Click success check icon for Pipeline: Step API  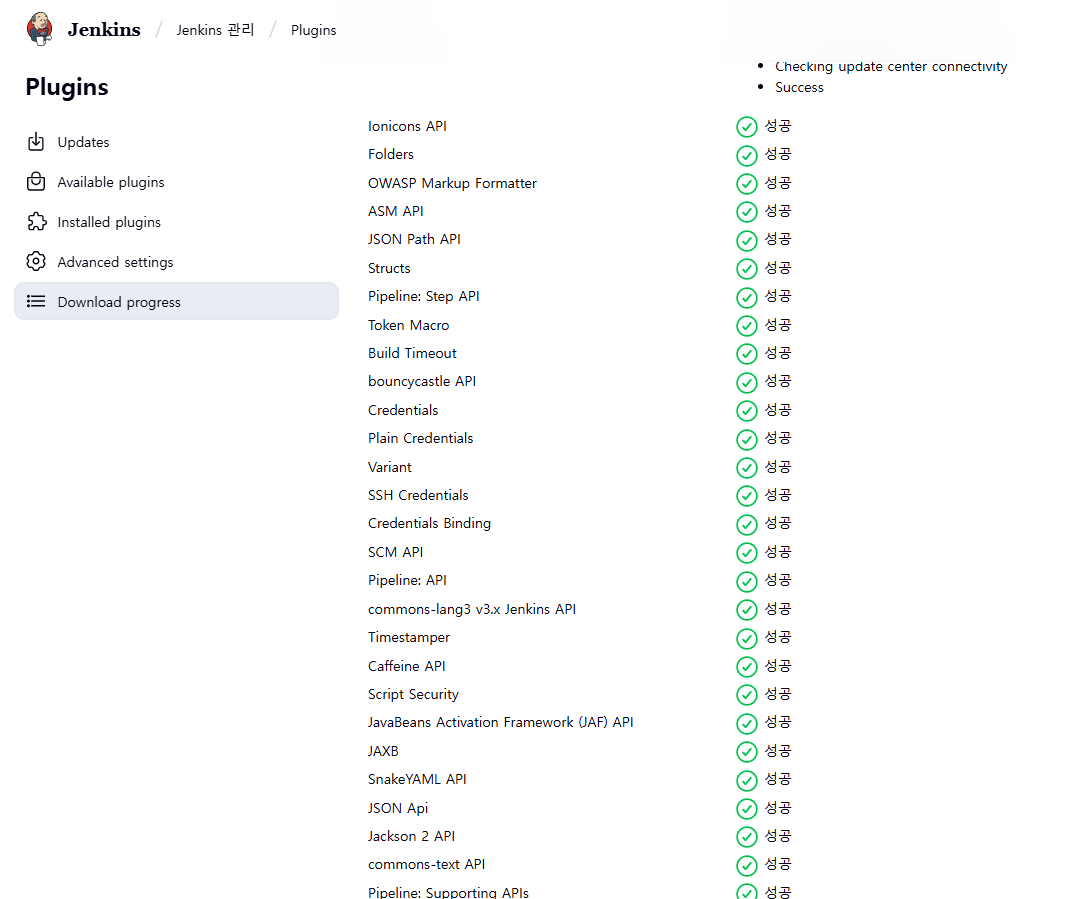[747, 297]
